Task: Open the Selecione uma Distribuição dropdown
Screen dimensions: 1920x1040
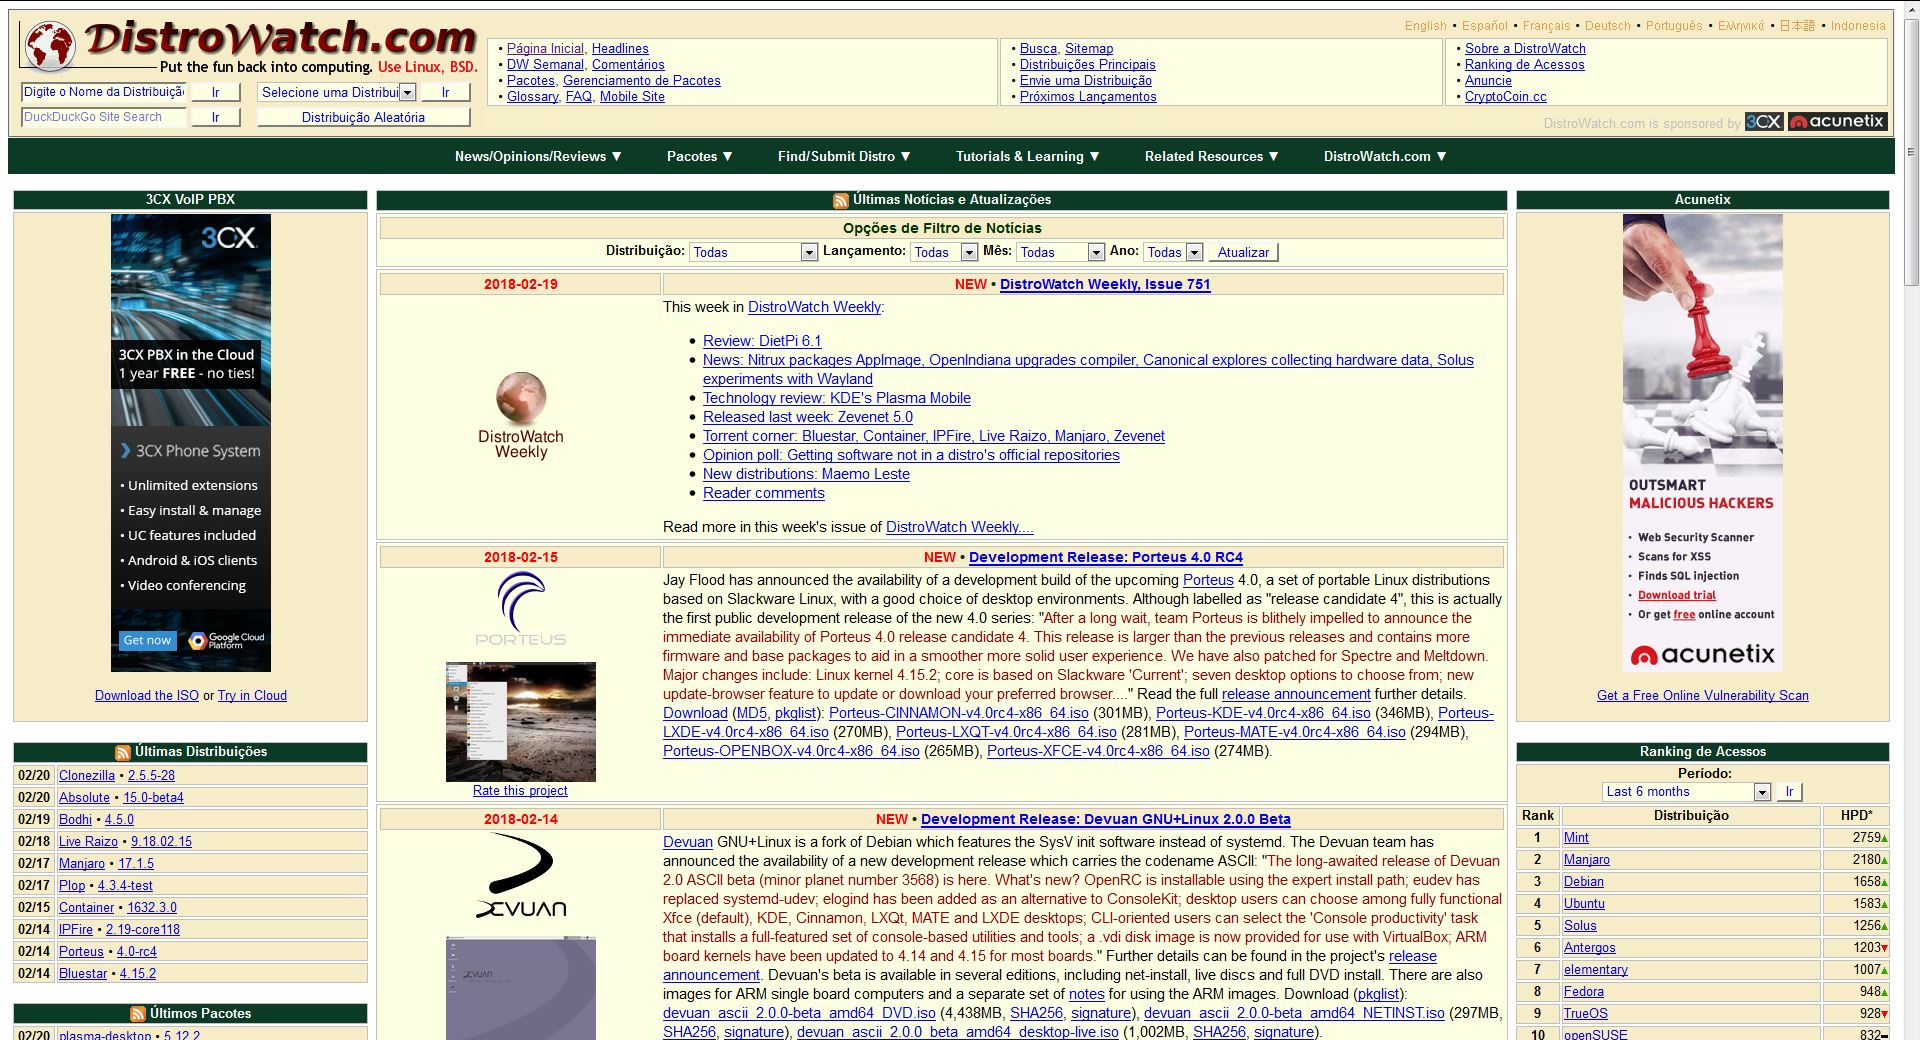Action: [x=336, y=93]
